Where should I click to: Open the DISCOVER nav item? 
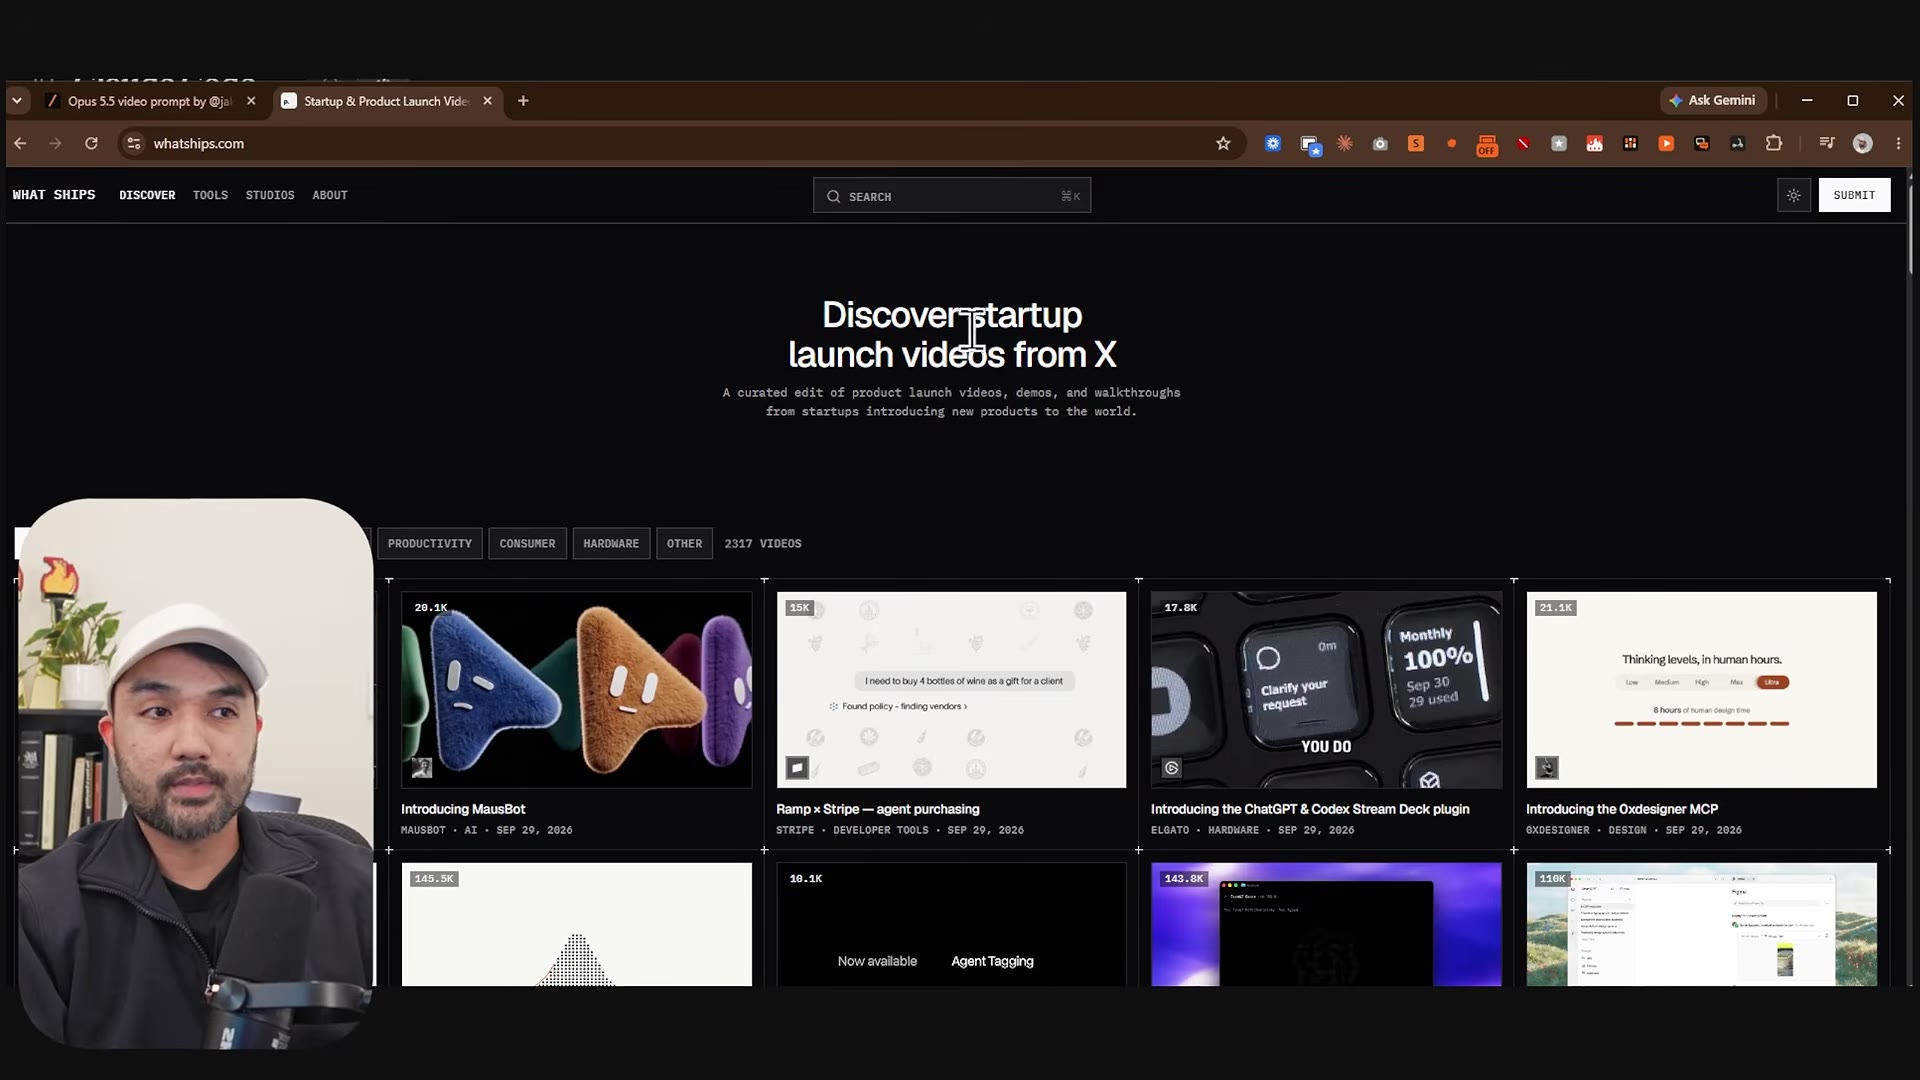(x=147, y=195)
